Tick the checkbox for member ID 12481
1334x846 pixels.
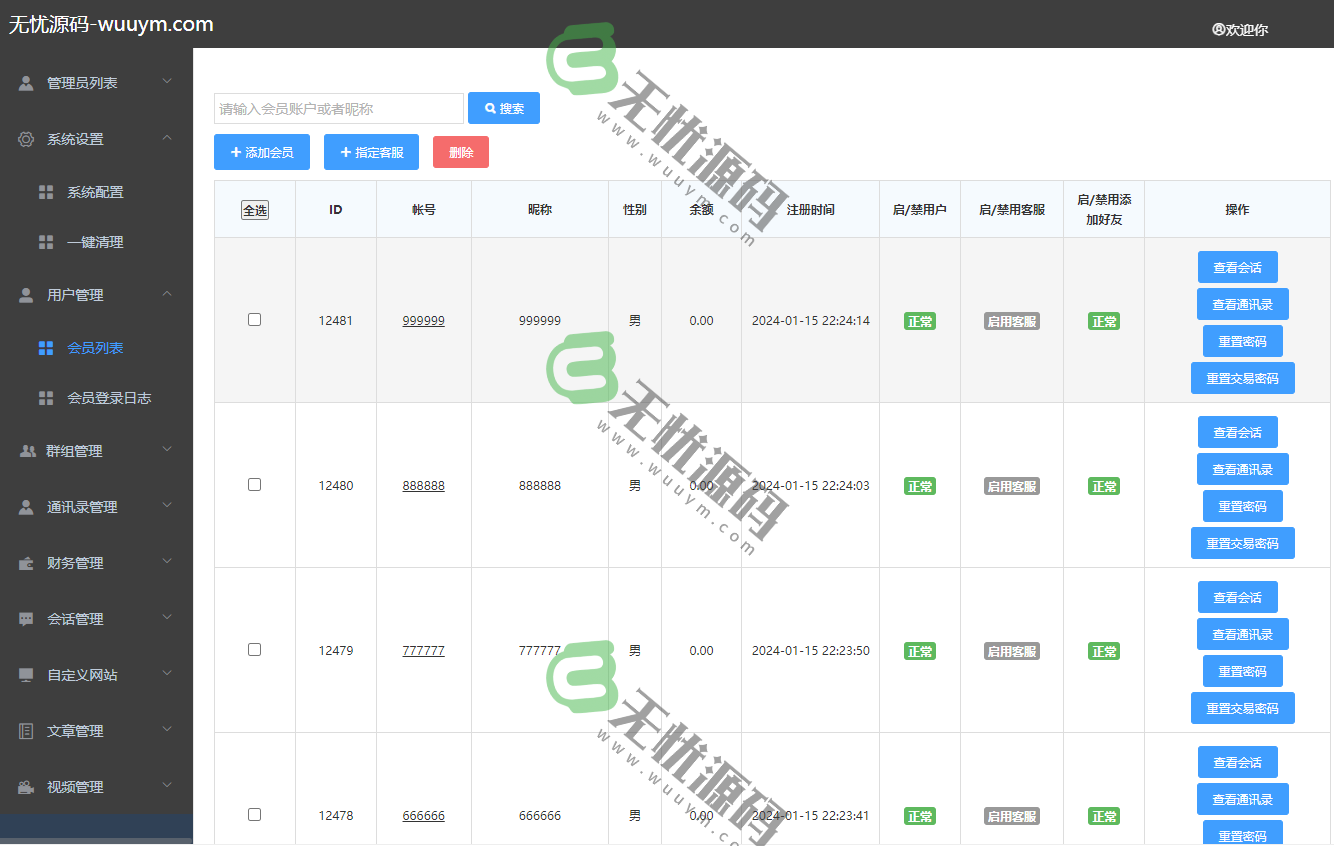[254, 320]
